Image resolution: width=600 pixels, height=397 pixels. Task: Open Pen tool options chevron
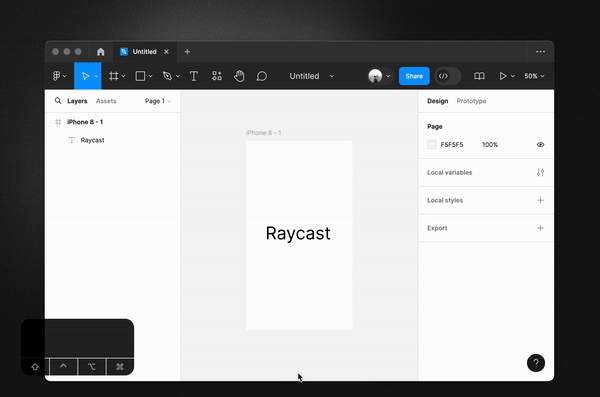pyautogui.click(x=178, y=76)
